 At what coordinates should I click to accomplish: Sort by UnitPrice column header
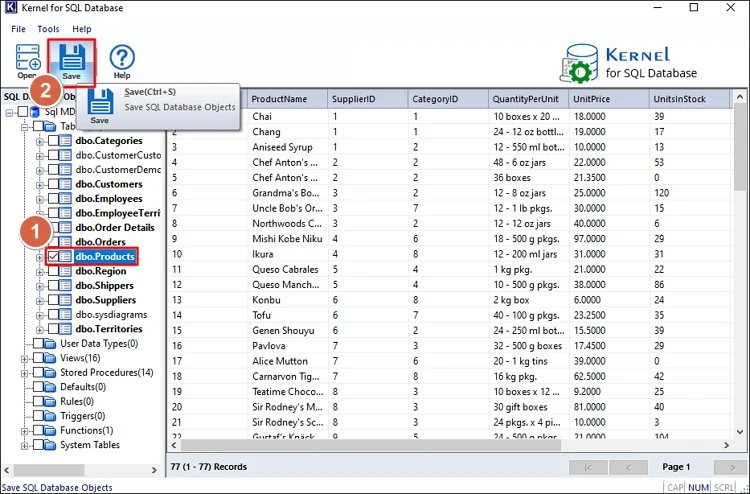tap(609, 99)
